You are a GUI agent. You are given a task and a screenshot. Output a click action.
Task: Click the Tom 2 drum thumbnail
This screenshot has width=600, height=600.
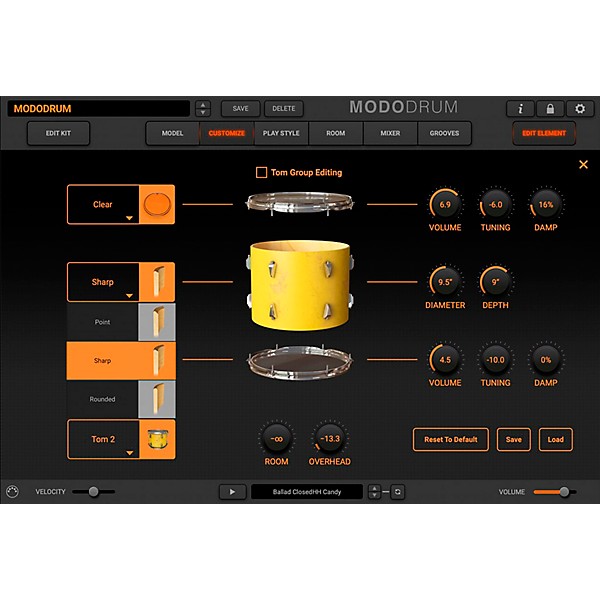point(157,439)
